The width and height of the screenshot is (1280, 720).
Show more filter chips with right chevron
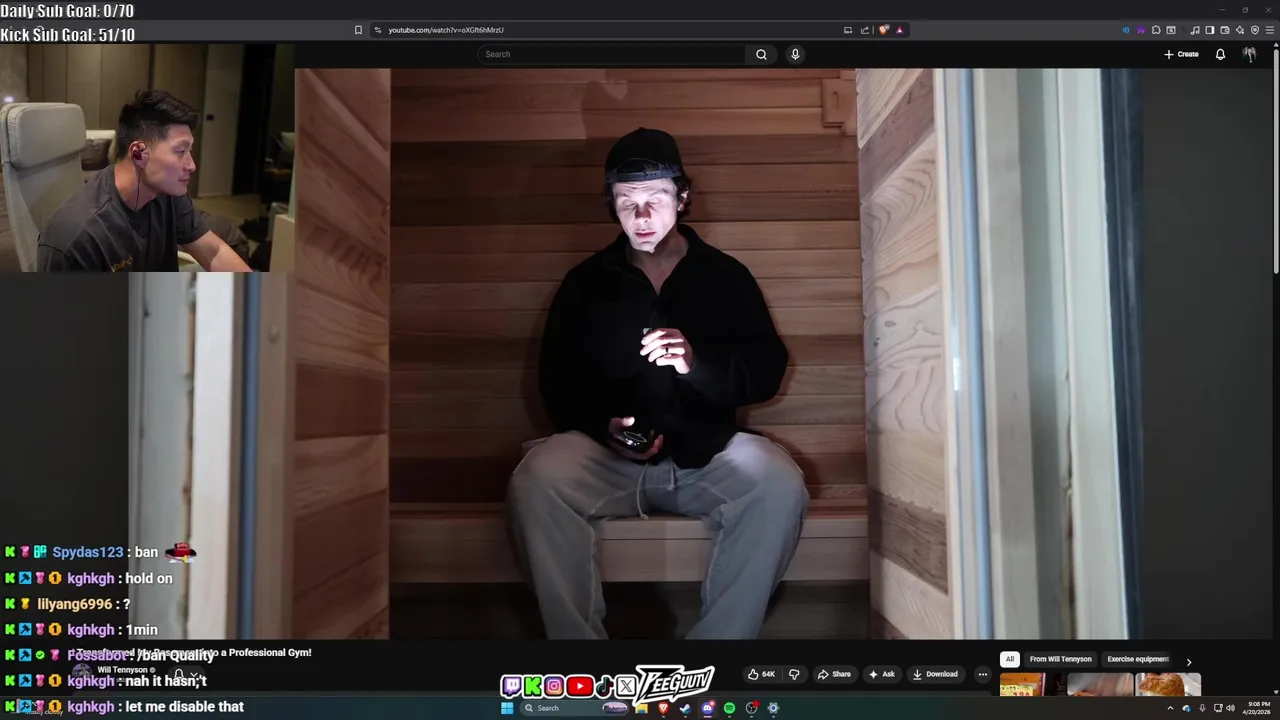click(1188, 661)
